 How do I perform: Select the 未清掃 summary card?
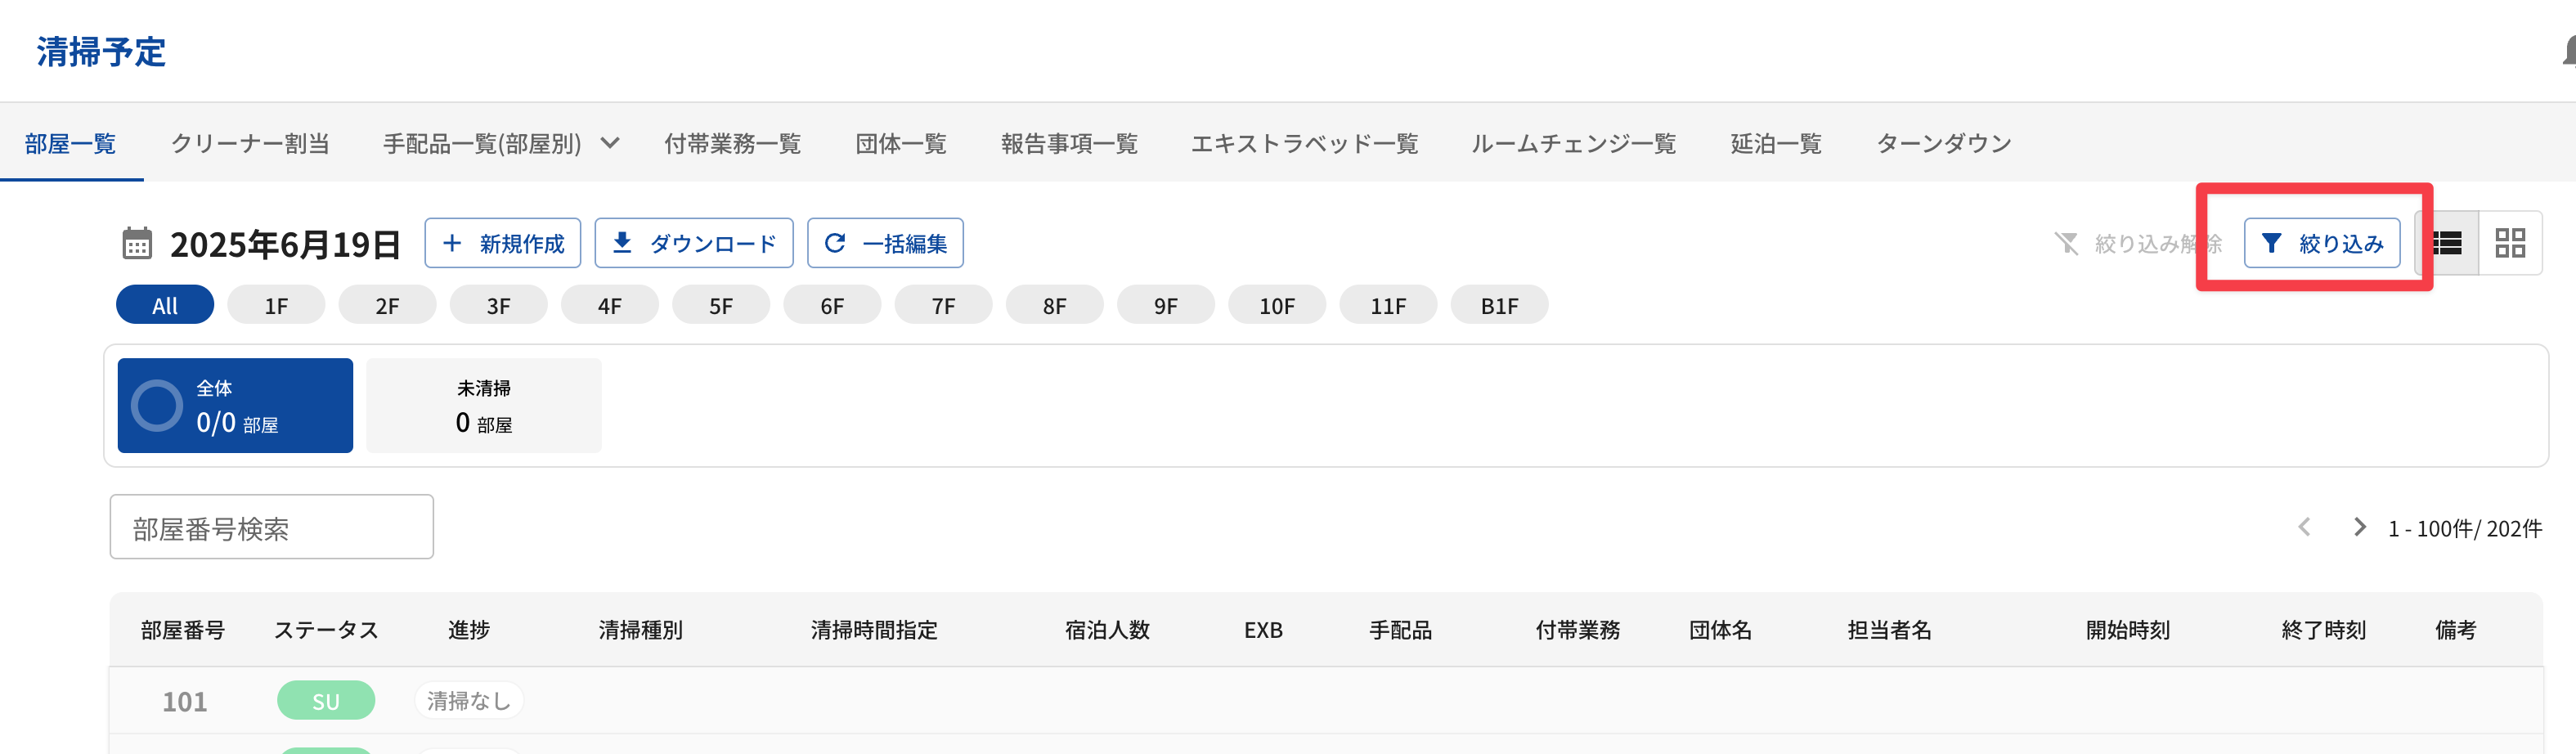point(484,405)
